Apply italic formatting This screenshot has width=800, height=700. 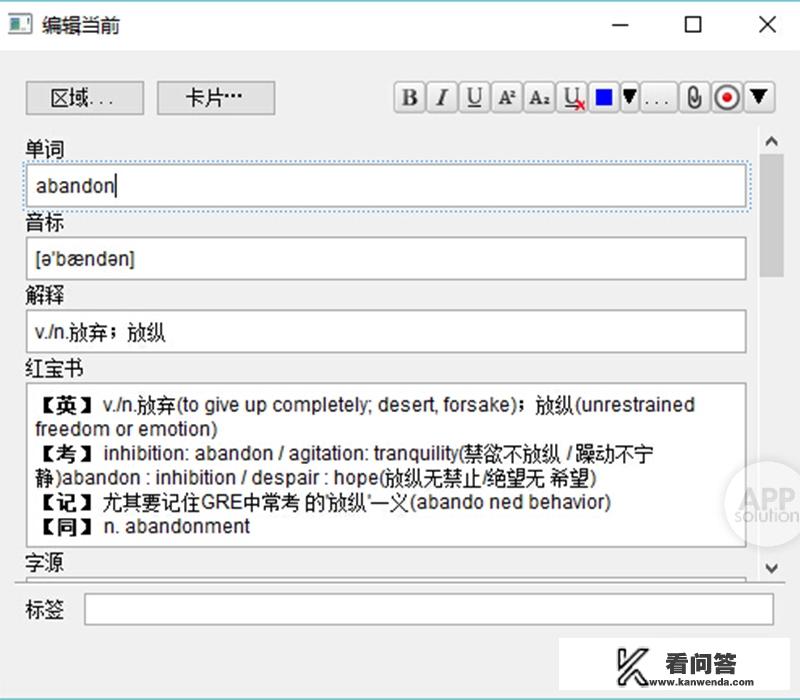click(441, 98)
